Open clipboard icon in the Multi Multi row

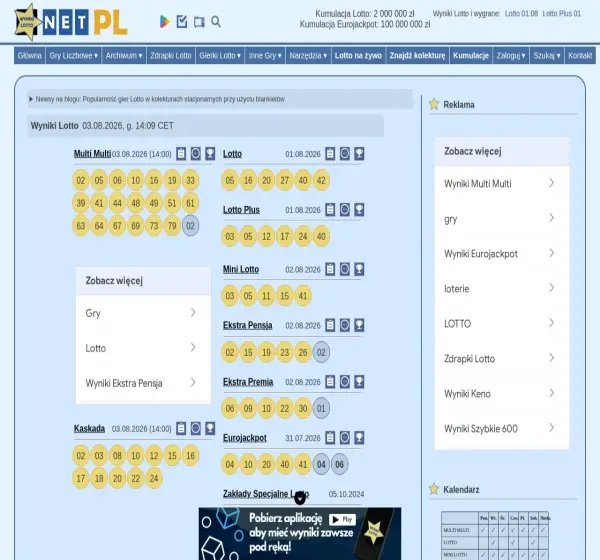(x=181, y=154)
